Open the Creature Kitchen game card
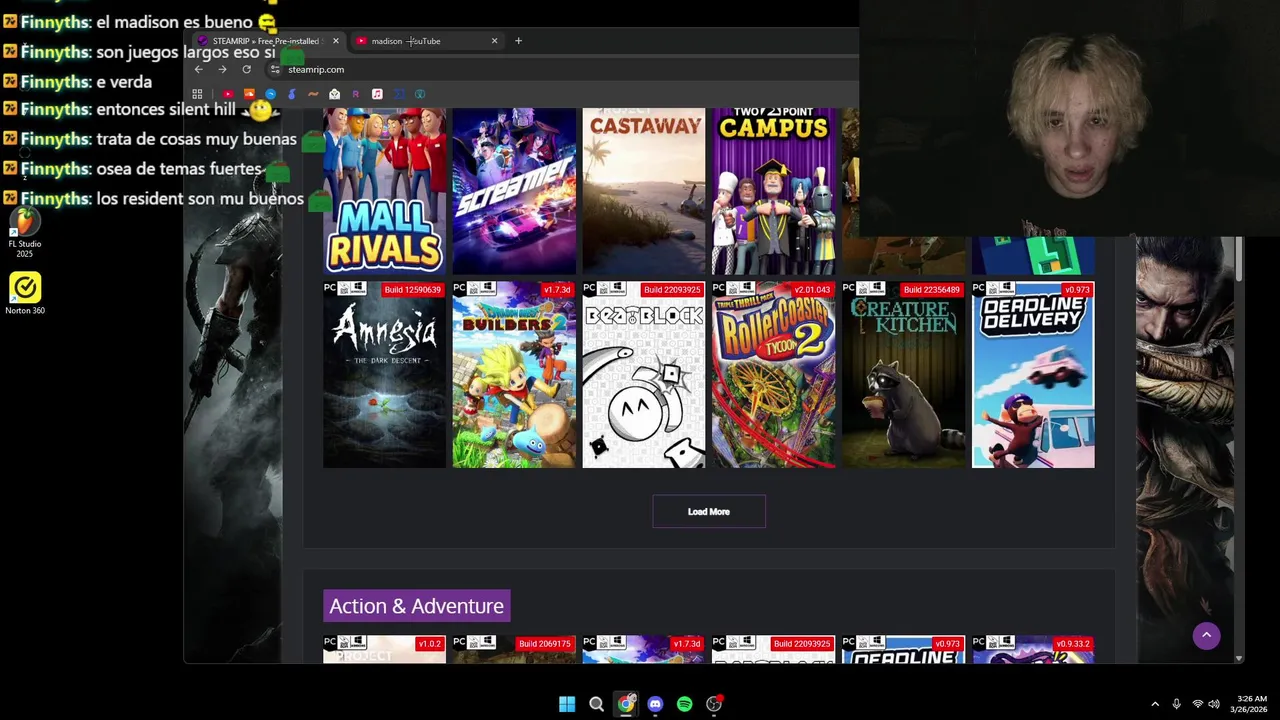Viewport: 1280px width, 720px height. point(903,374)
